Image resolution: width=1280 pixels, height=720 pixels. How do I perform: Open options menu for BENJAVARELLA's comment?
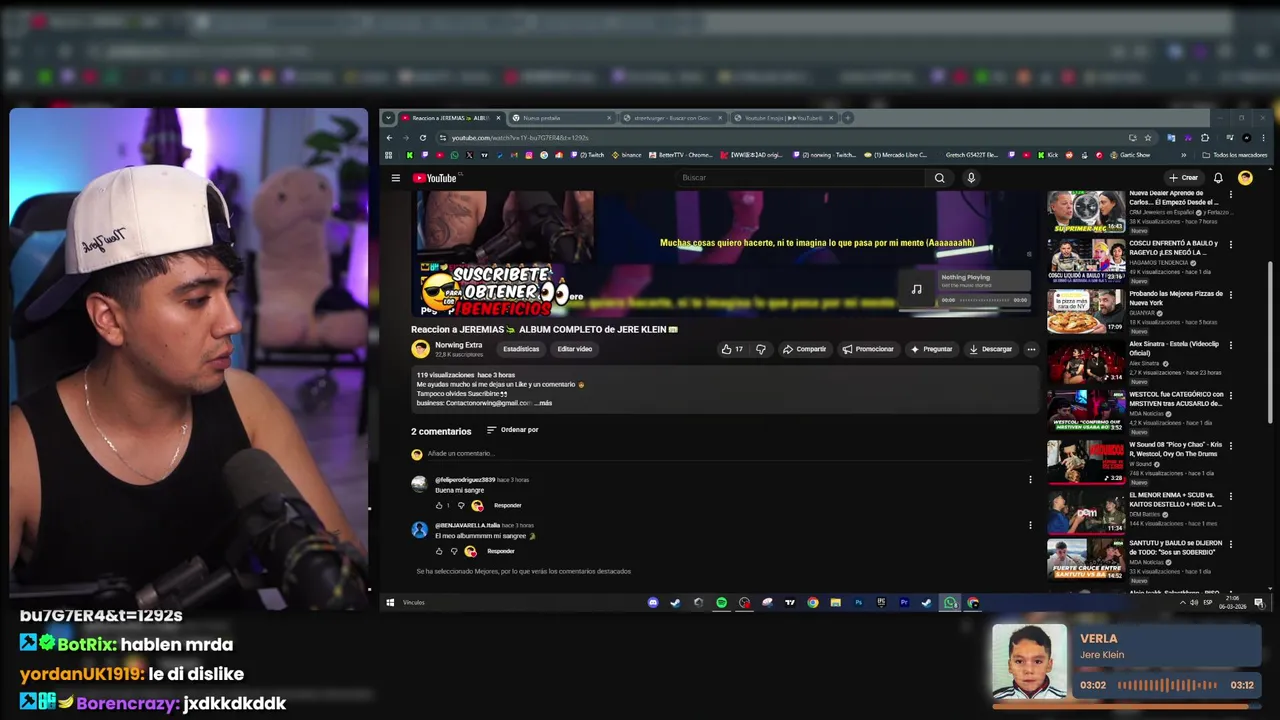[1030, 525]
